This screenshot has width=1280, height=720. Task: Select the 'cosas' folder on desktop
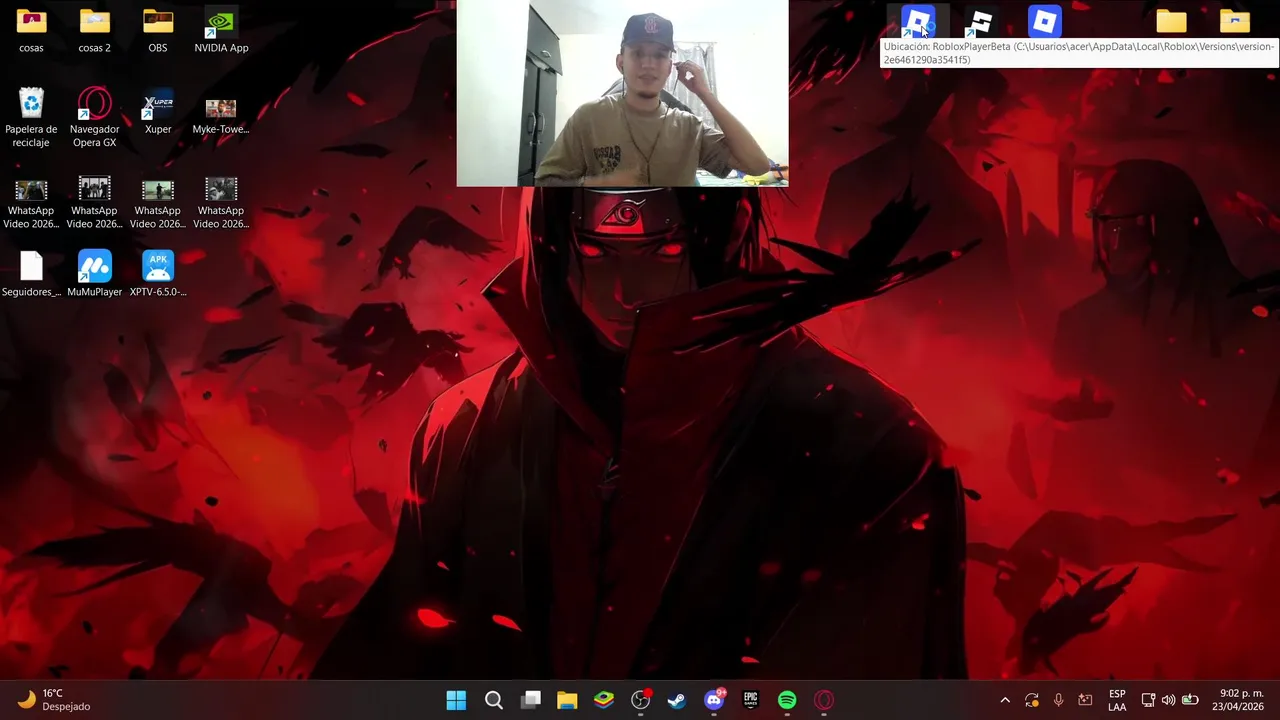(x=31, y=30)
